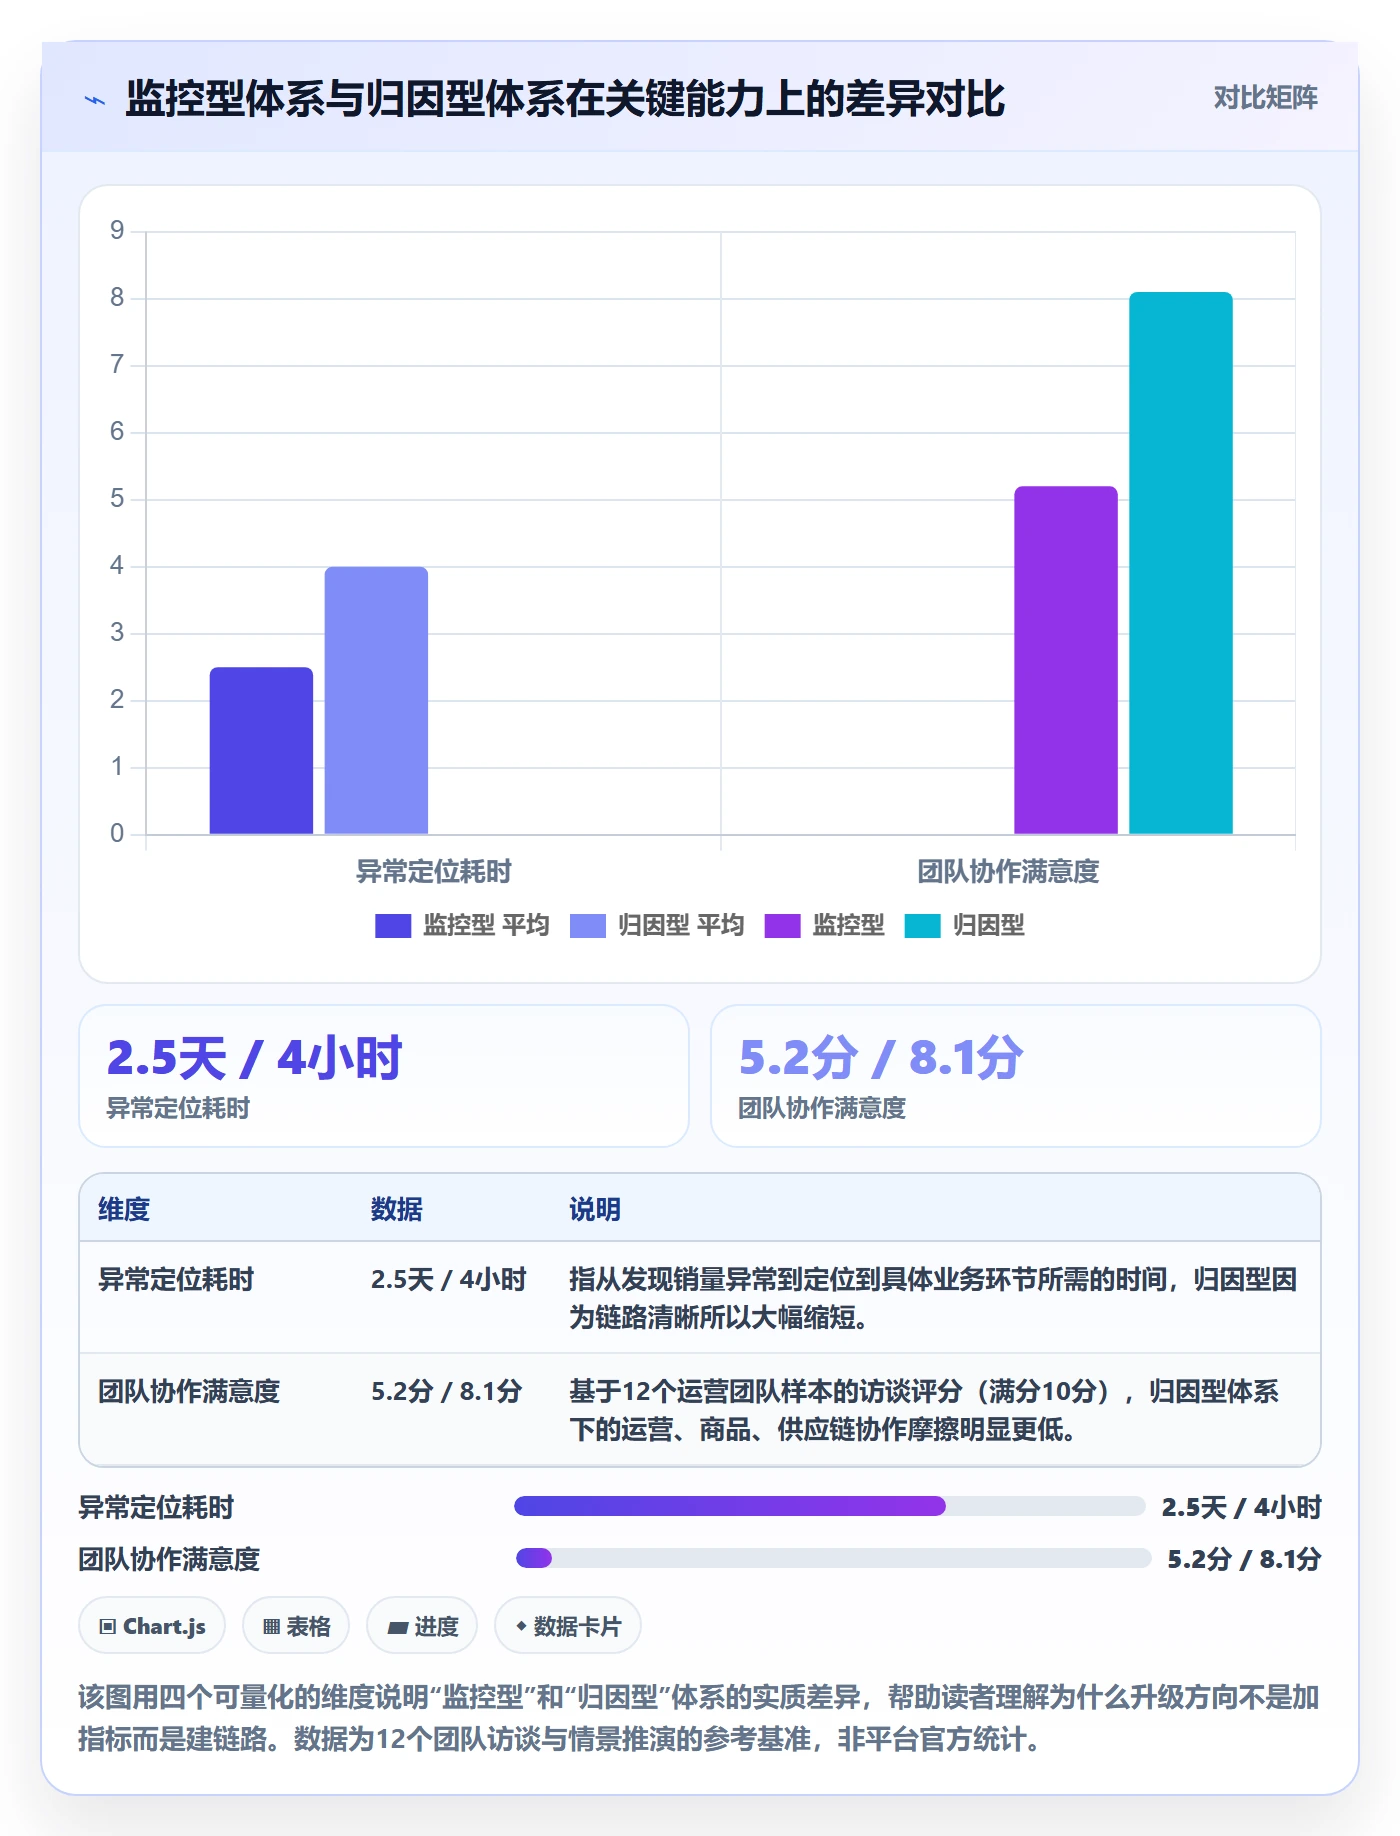Click the 进度 tag chip
1400x1836 pixels.
pos(422,1626)
